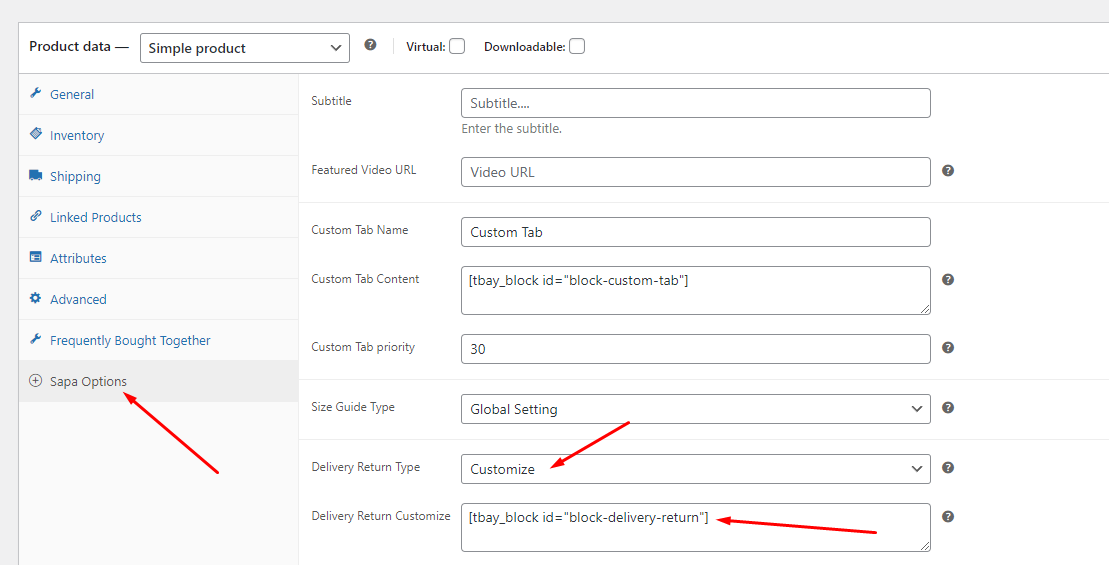Click into the Subtitle input field
Screen dimensions: 1109x565
coord(695,103)
